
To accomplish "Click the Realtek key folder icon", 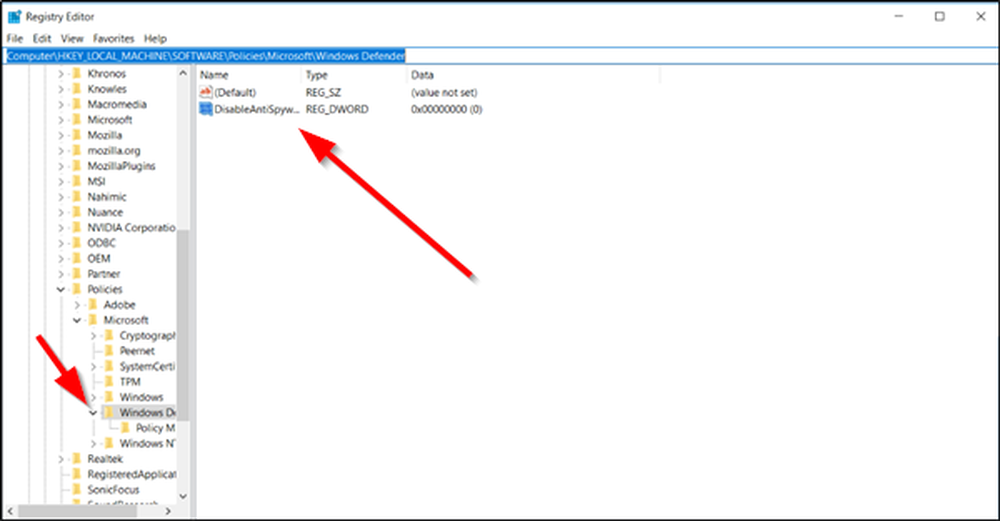I will pyautogui.click(x=78, y=458).
